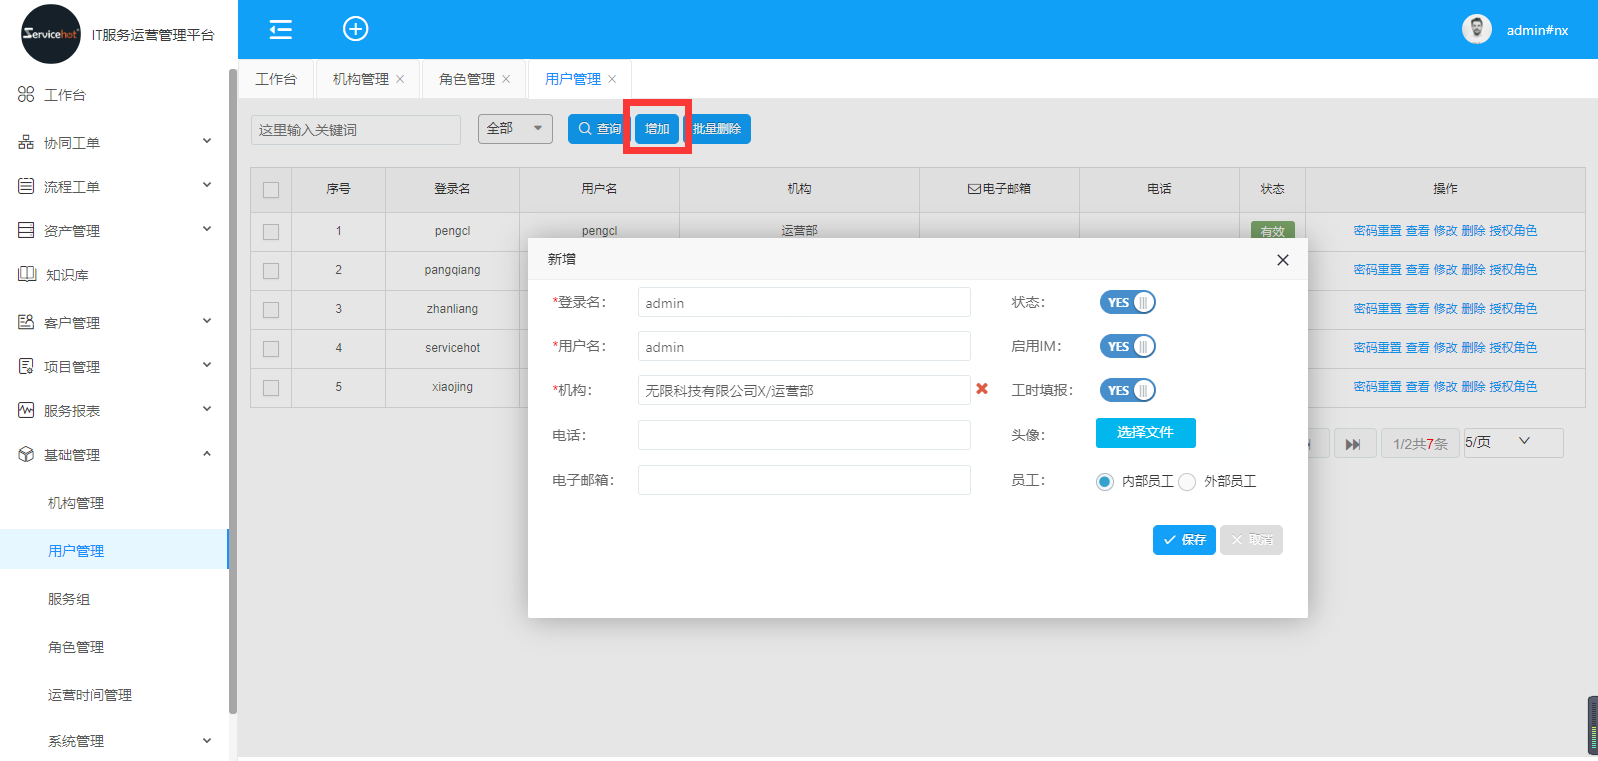The width and height of the screenshot is (1598, 761).
Task: Click the plus circle icon in header
Action: click(356, 29)
